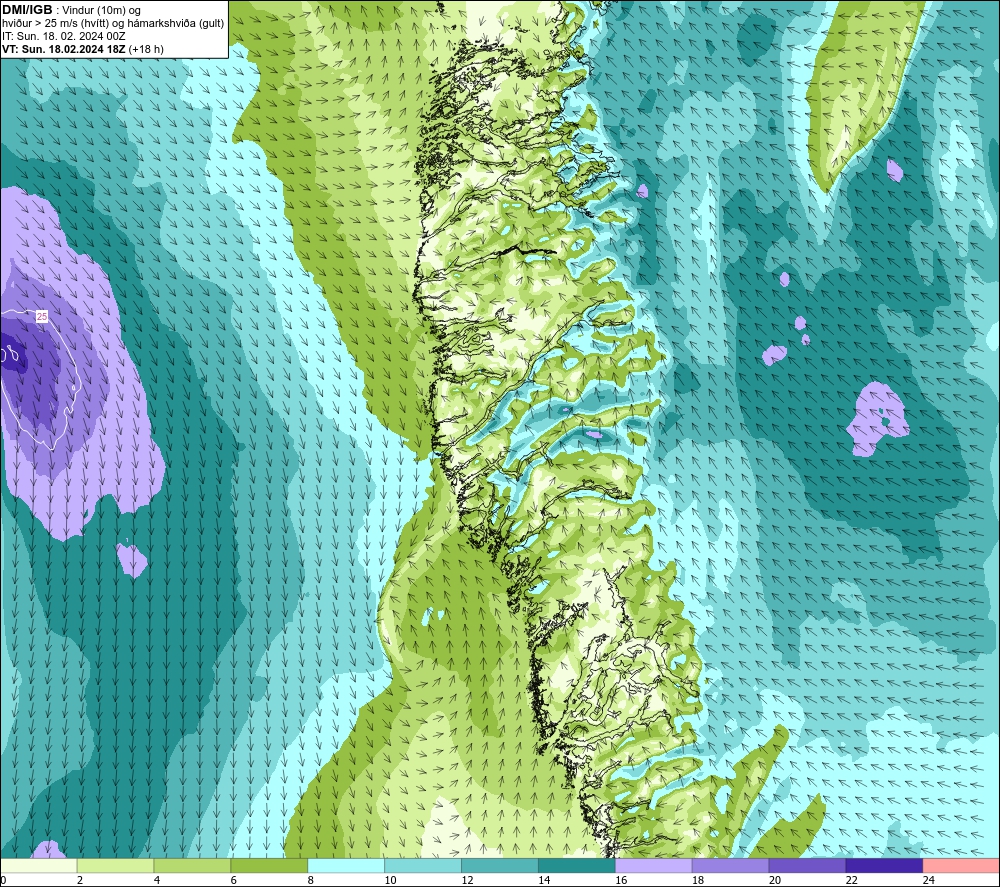Click the dark indigo 22–24 m/s legend swatch

pyautogui.click(x=884, y=865)
